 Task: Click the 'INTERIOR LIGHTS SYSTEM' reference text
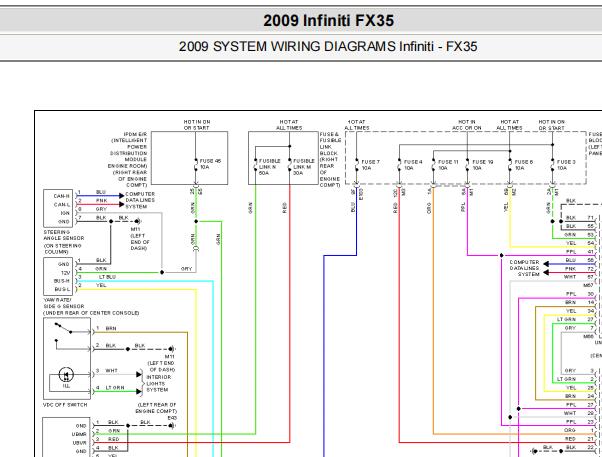[158, 383]
